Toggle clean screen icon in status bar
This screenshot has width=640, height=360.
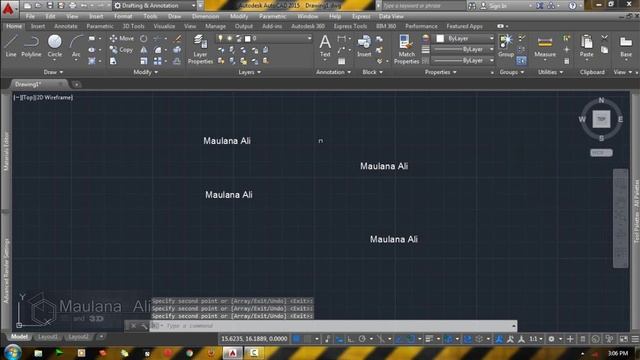pos(624,339)
